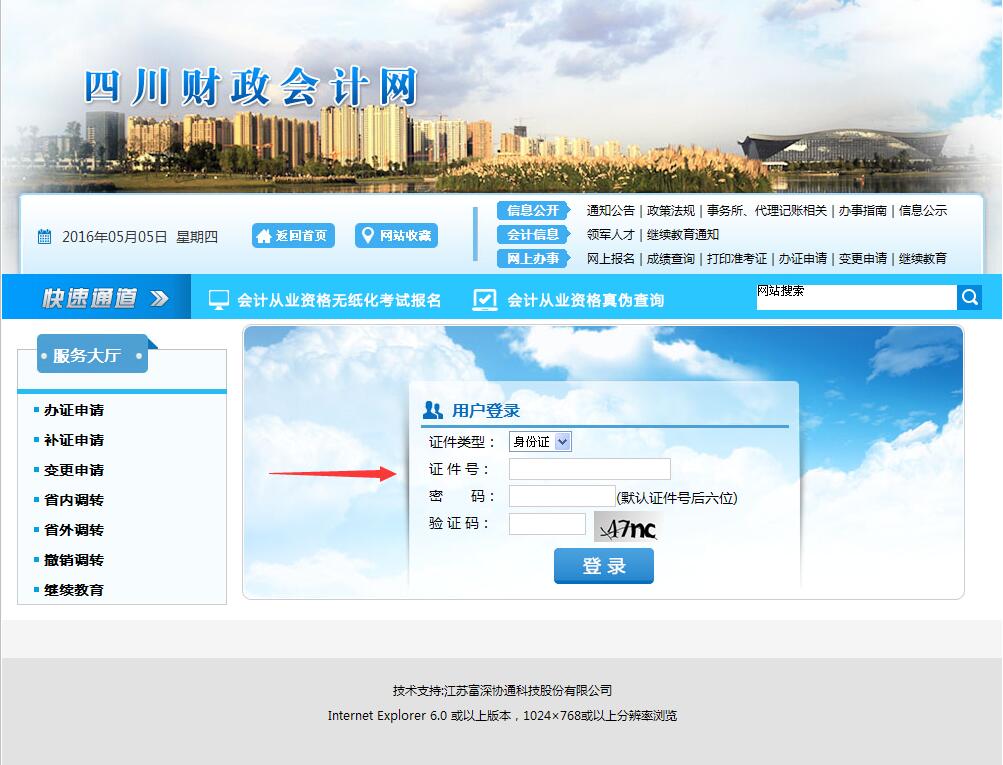This screenshot has width=1003, height=765.
Task: Click the 快速通道 double-arrow icon
Action: [159, 298]
